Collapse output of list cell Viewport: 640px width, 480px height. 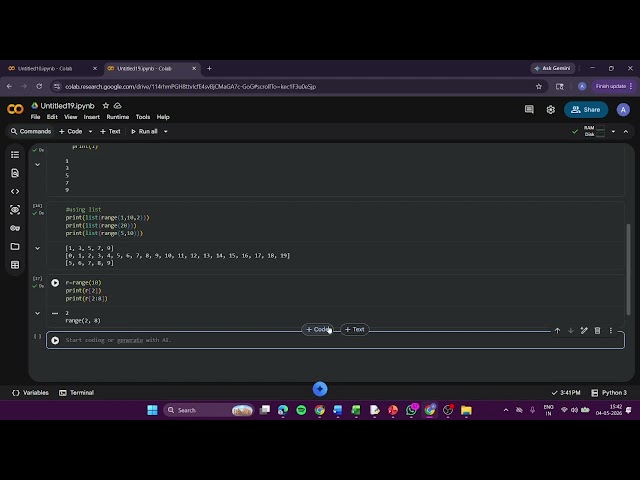pos(38,248)
